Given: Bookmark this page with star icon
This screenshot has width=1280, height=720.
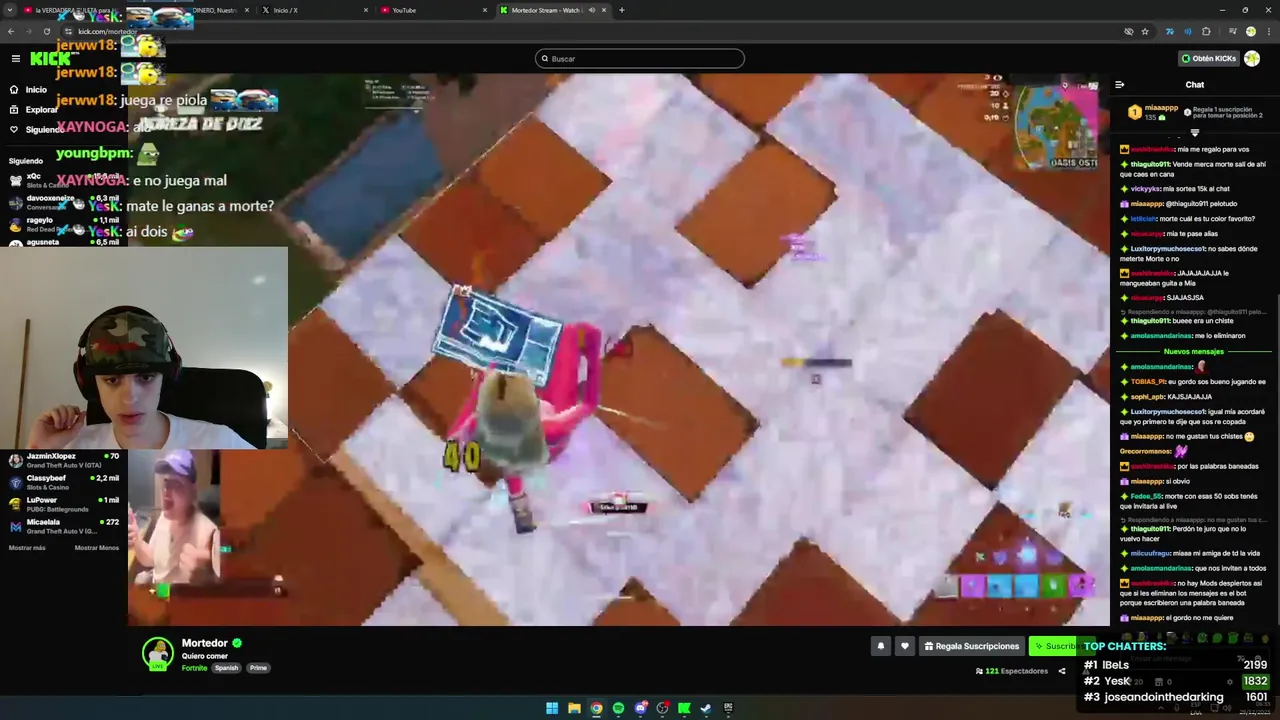Looking at the screenshot, I should (x=1145, y=31).
